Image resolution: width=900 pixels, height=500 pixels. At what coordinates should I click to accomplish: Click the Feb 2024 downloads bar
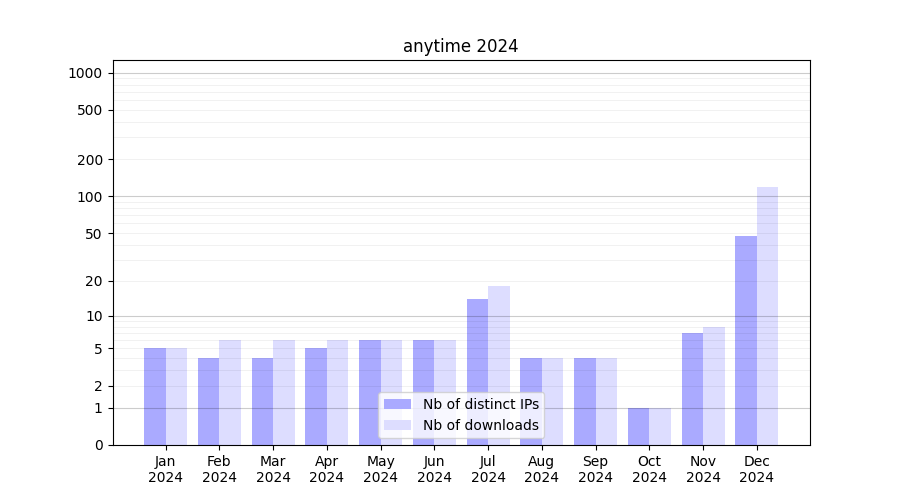click(230, 392)
